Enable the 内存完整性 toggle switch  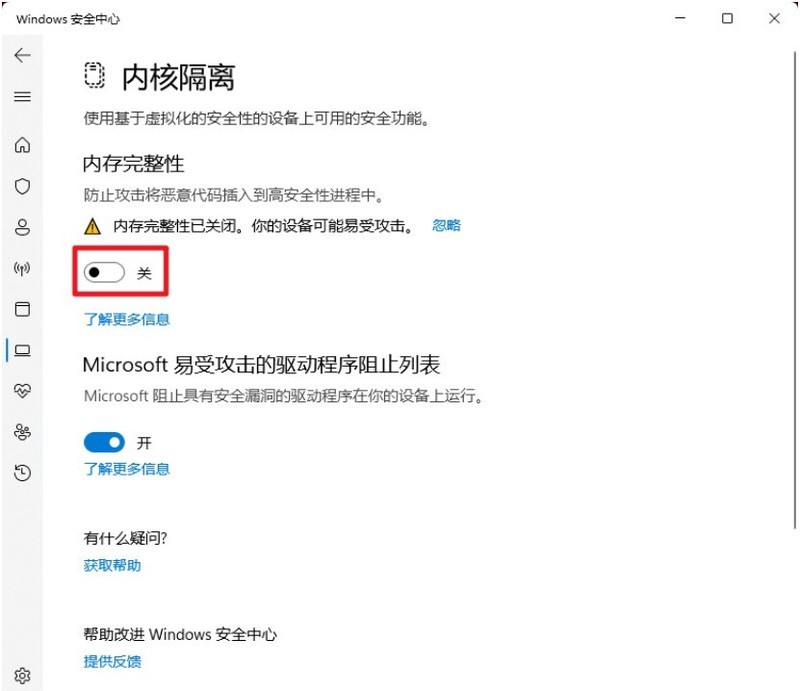104,273
